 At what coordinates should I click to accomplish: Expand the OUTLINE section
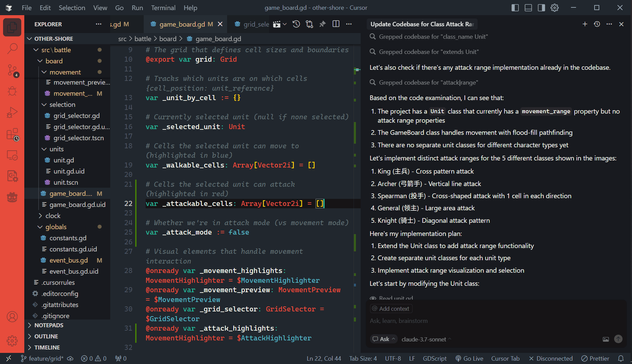coord(46,336)
